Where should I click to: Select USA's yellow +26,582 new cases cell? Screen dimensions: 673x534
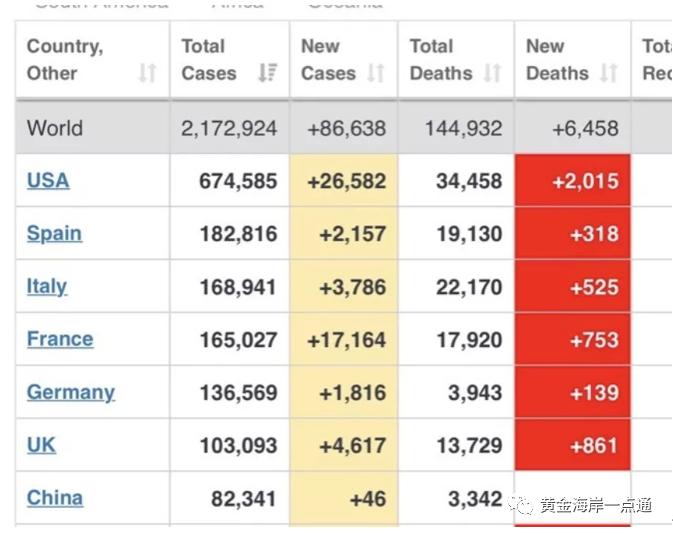tap(344, 181)
